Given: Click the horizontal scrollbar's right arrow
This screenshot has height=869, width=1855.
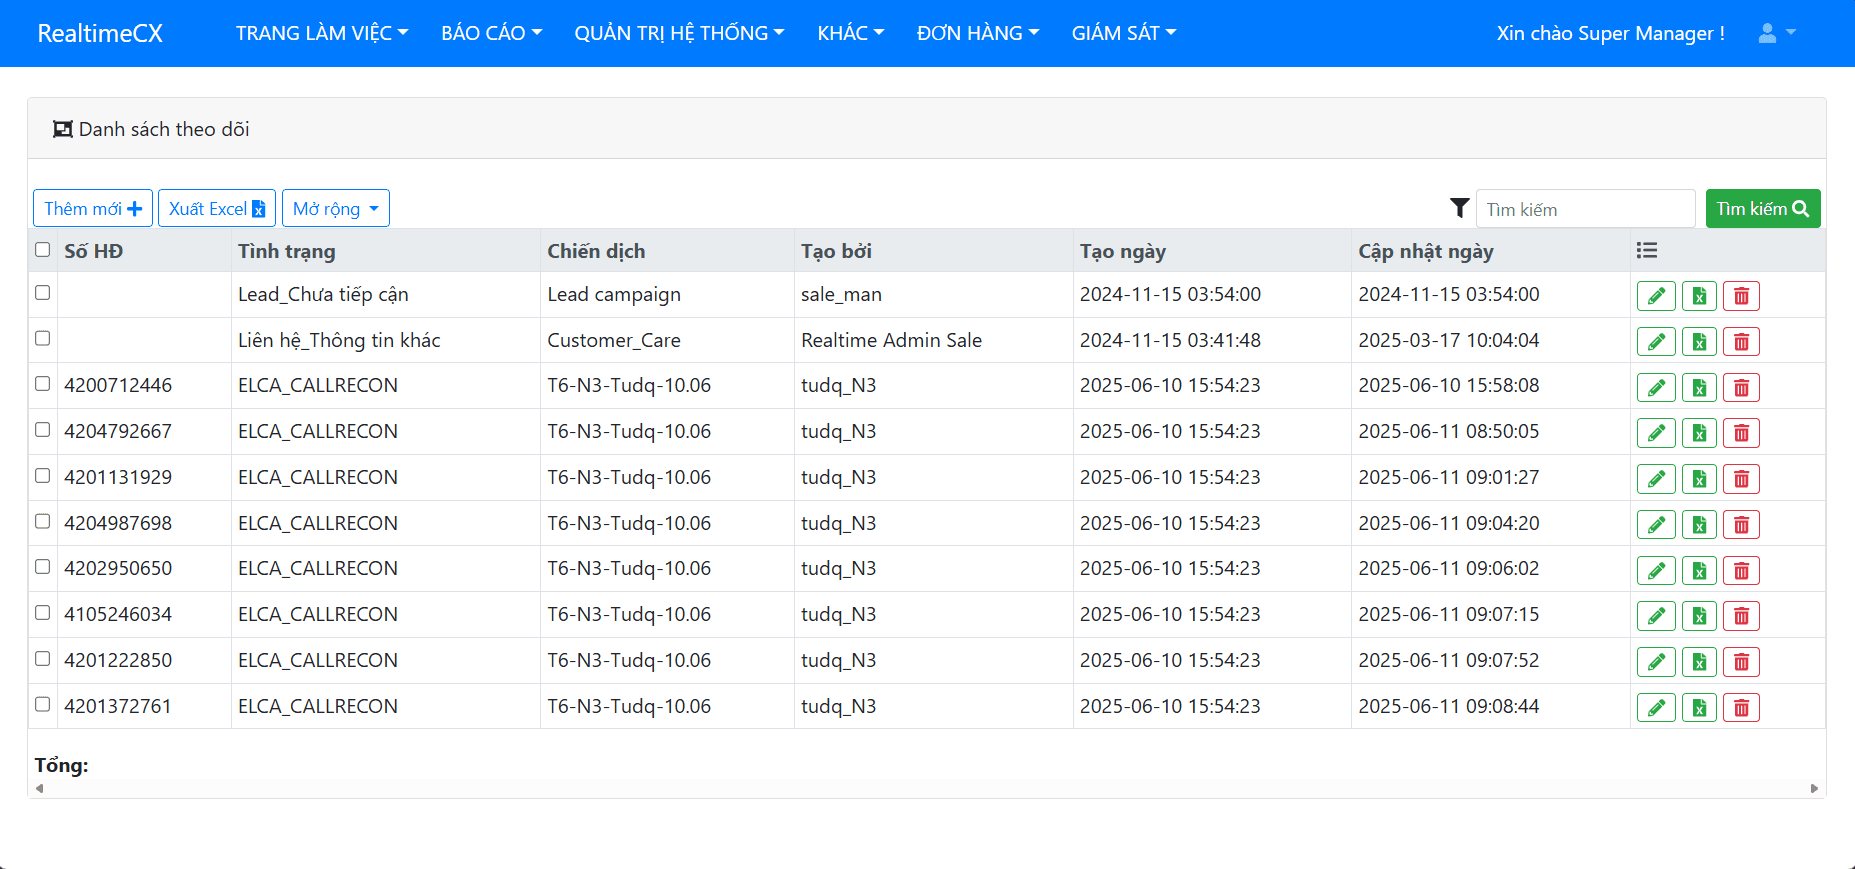Looking at the screenshot, I should [x=1814, y=789].
